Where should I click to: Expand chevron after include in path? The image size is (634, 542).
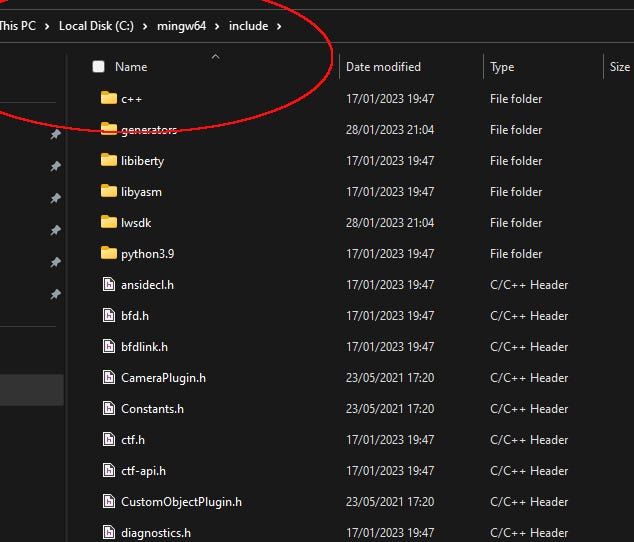pyautogui.click(x=279, y=27)
